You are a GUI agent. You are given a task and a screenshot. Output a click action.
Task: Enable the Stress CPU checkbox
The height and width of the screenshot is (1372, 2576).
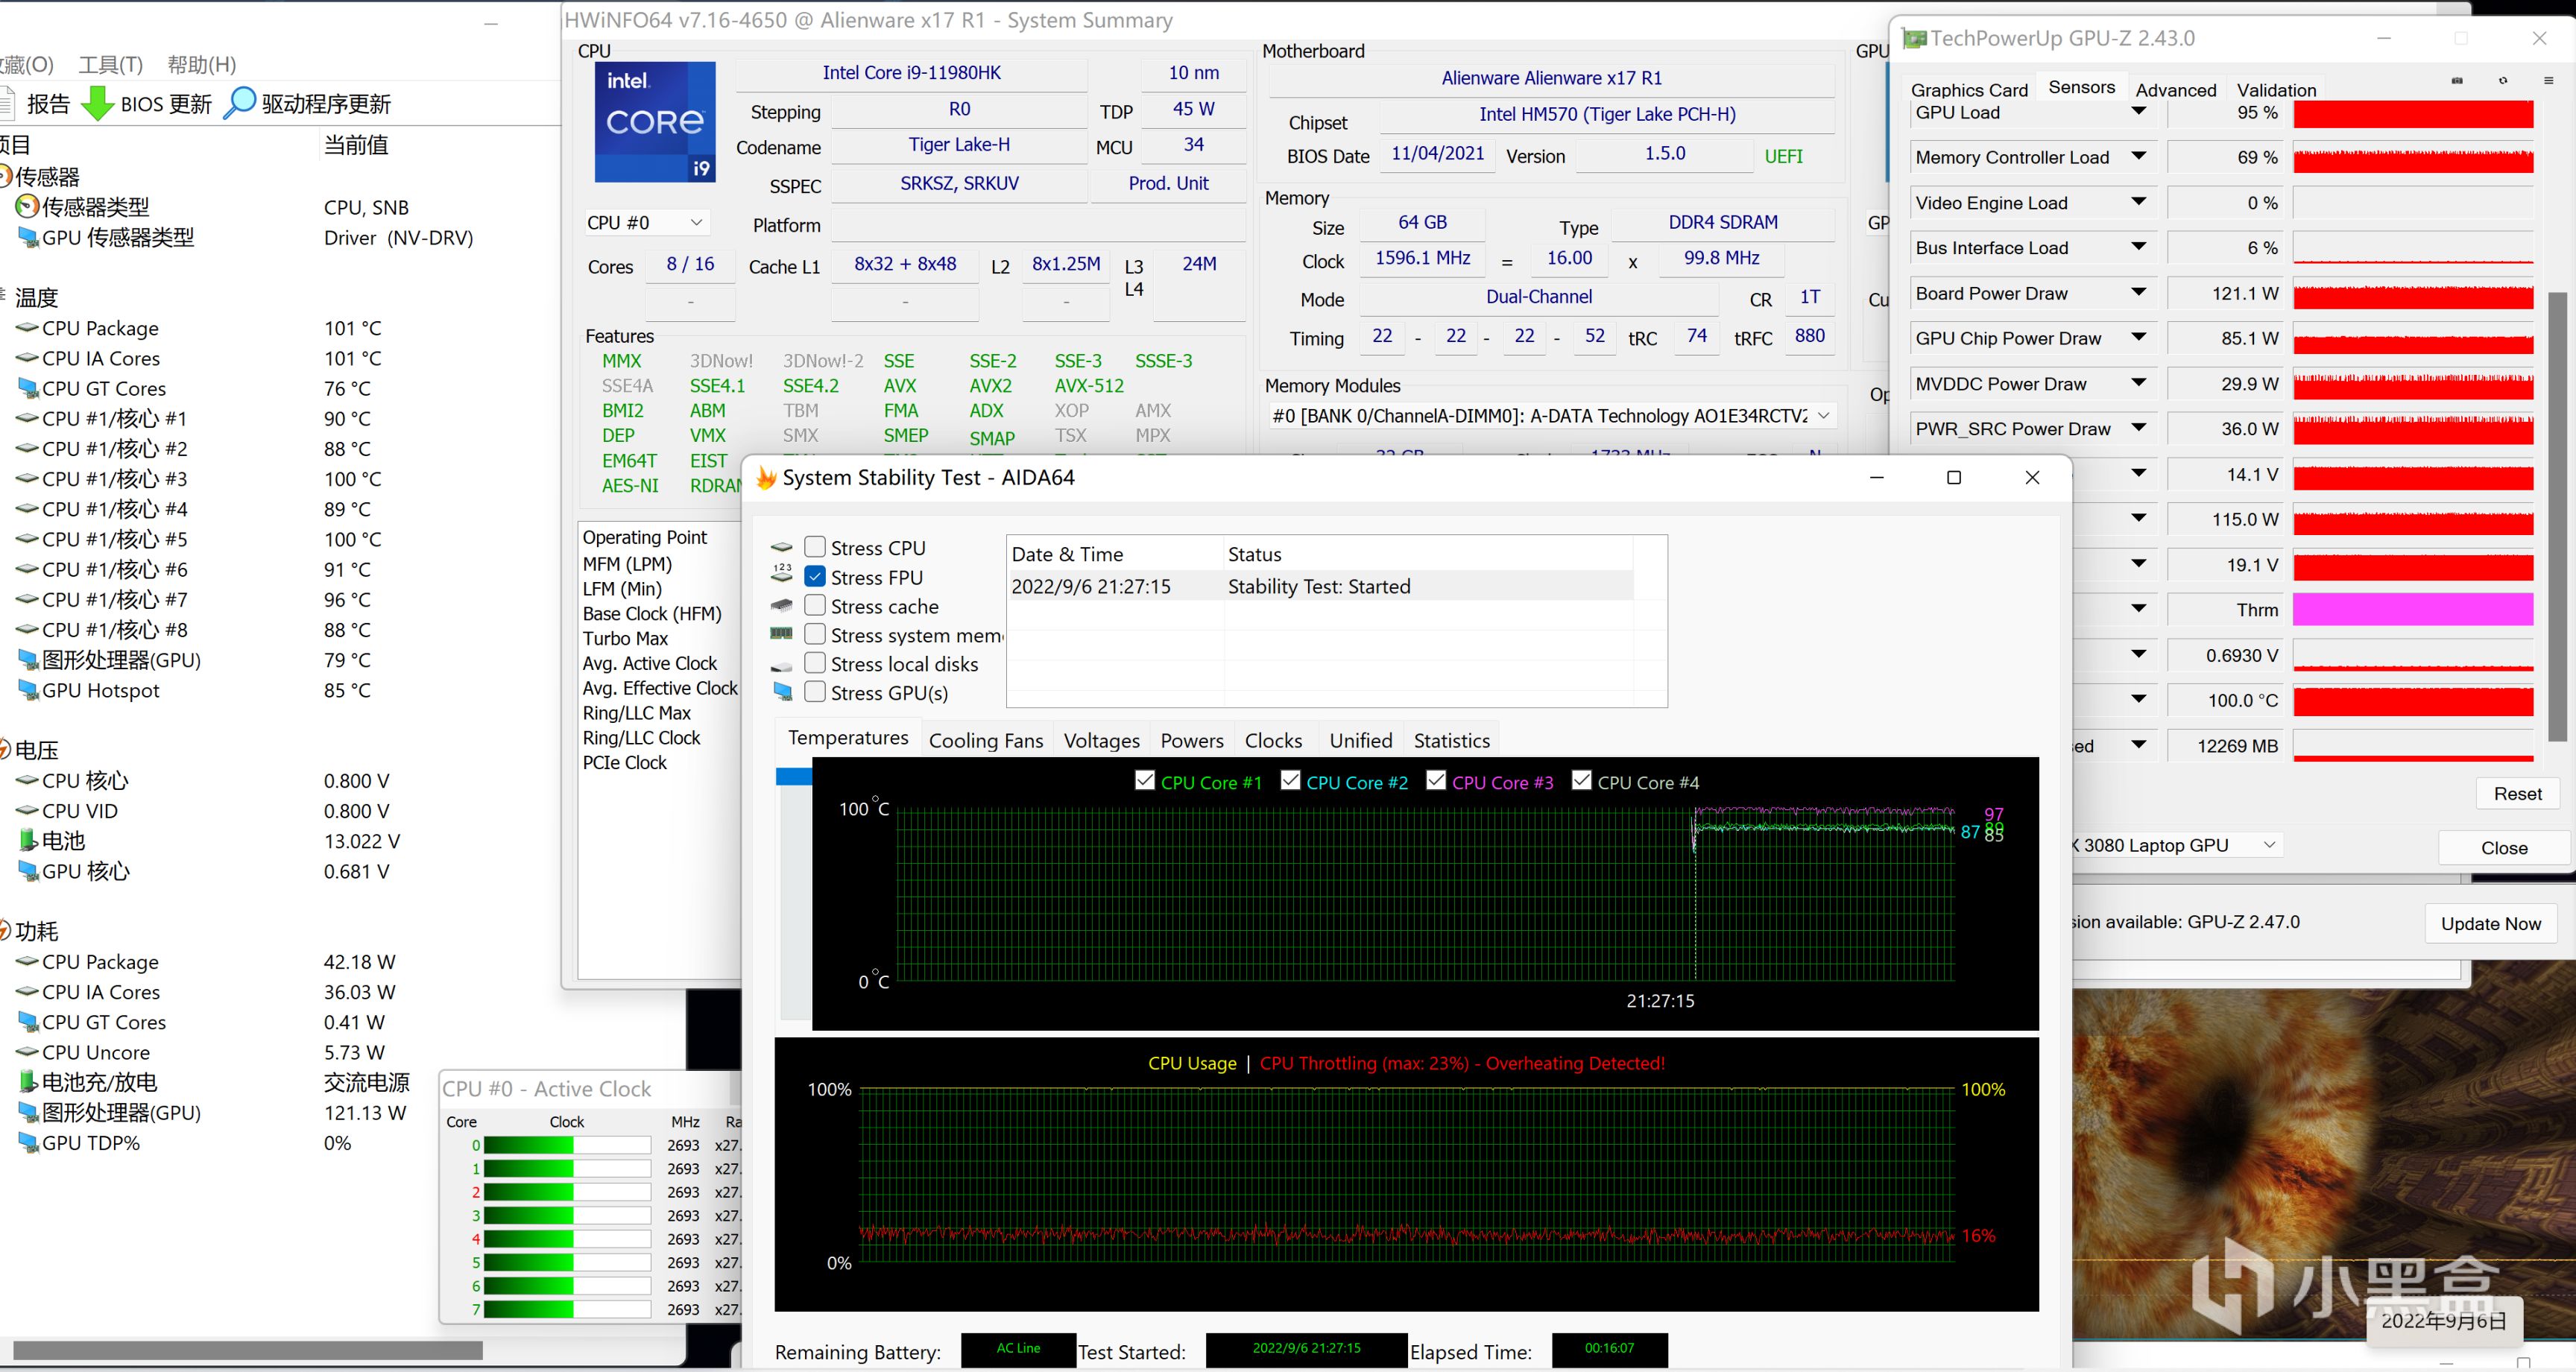pyautogui.click(x=815, y=547)
